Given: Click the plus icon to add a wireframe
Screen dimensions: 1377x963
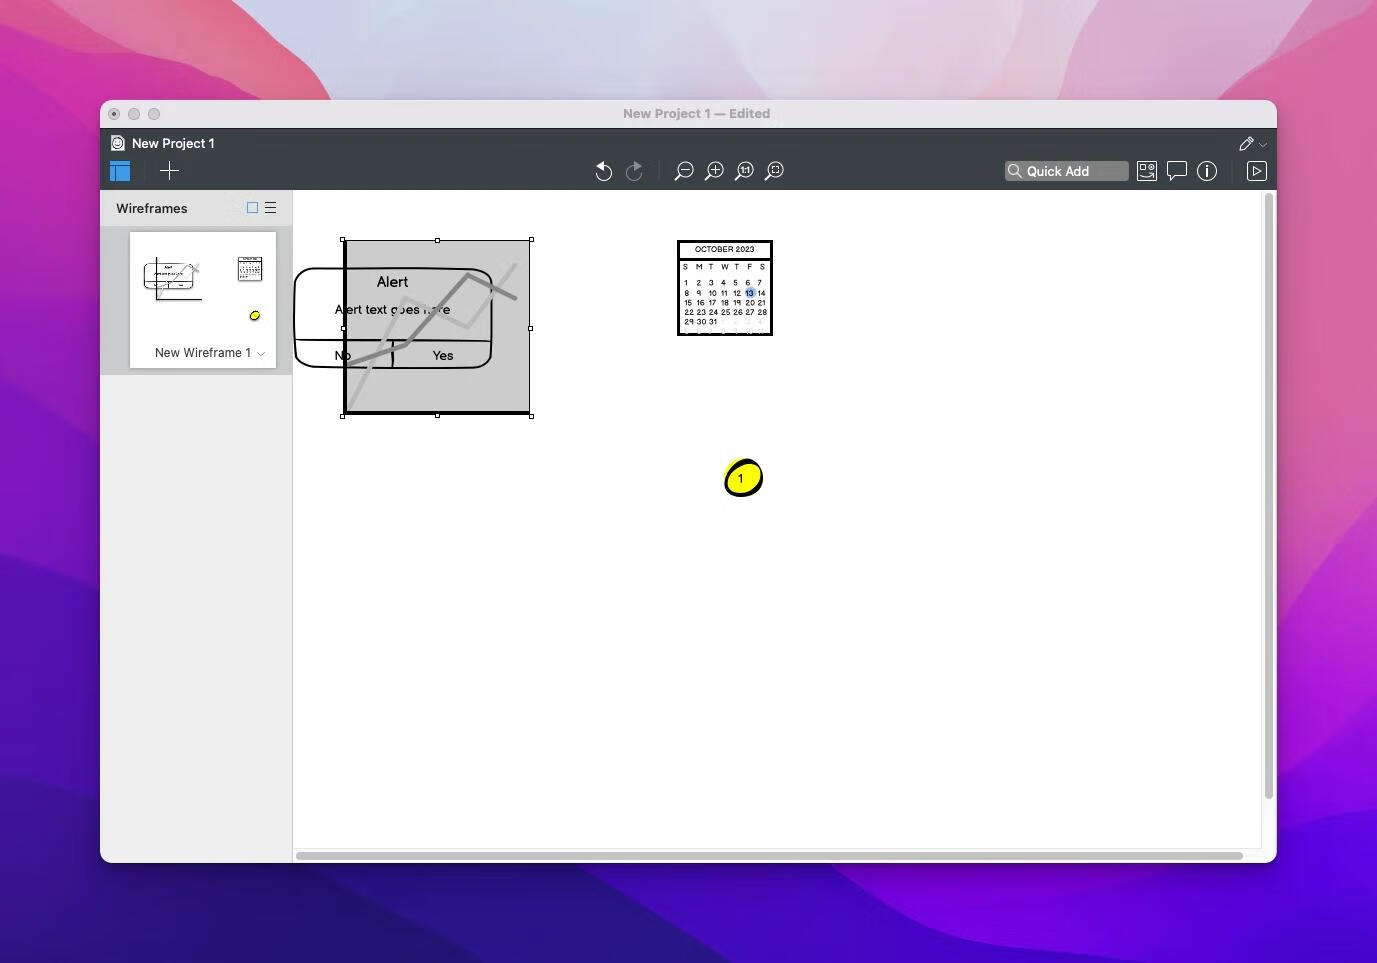Looking at the screenshot, I should [x=169, y=171].
